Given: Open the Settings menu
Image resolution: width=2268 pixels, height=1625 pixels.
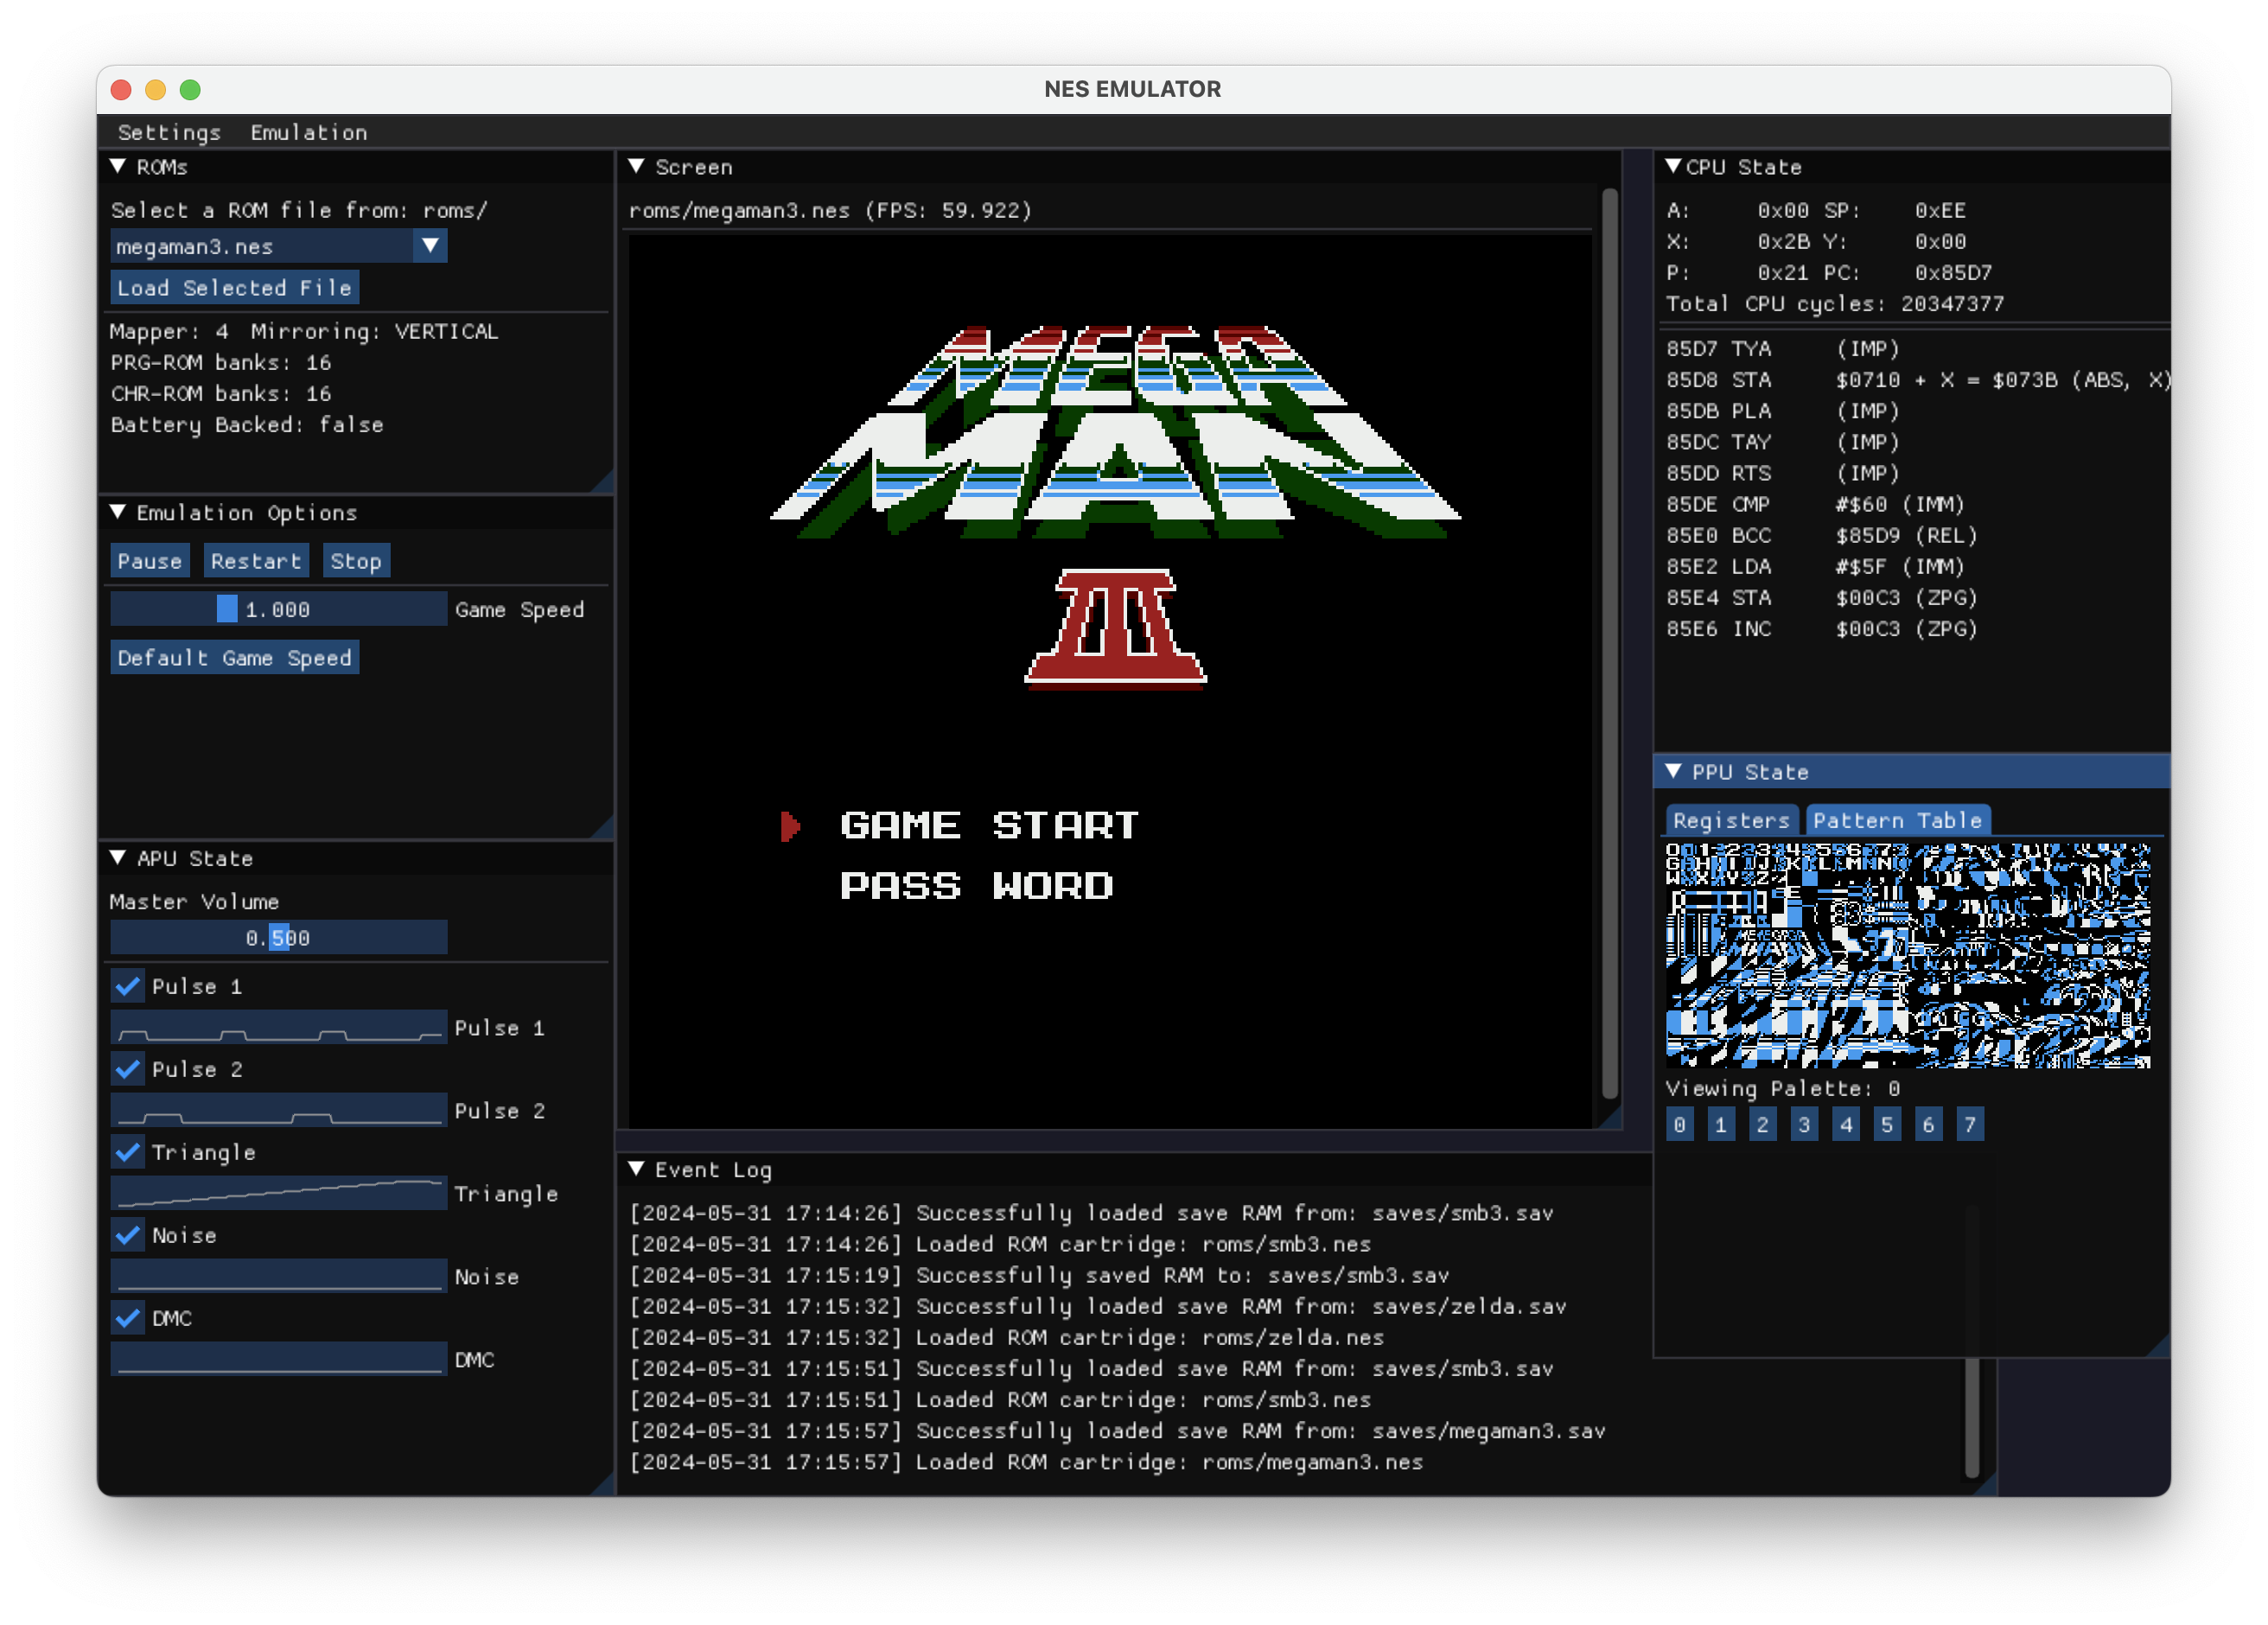Looking at the screenshot, I should 169,132.
